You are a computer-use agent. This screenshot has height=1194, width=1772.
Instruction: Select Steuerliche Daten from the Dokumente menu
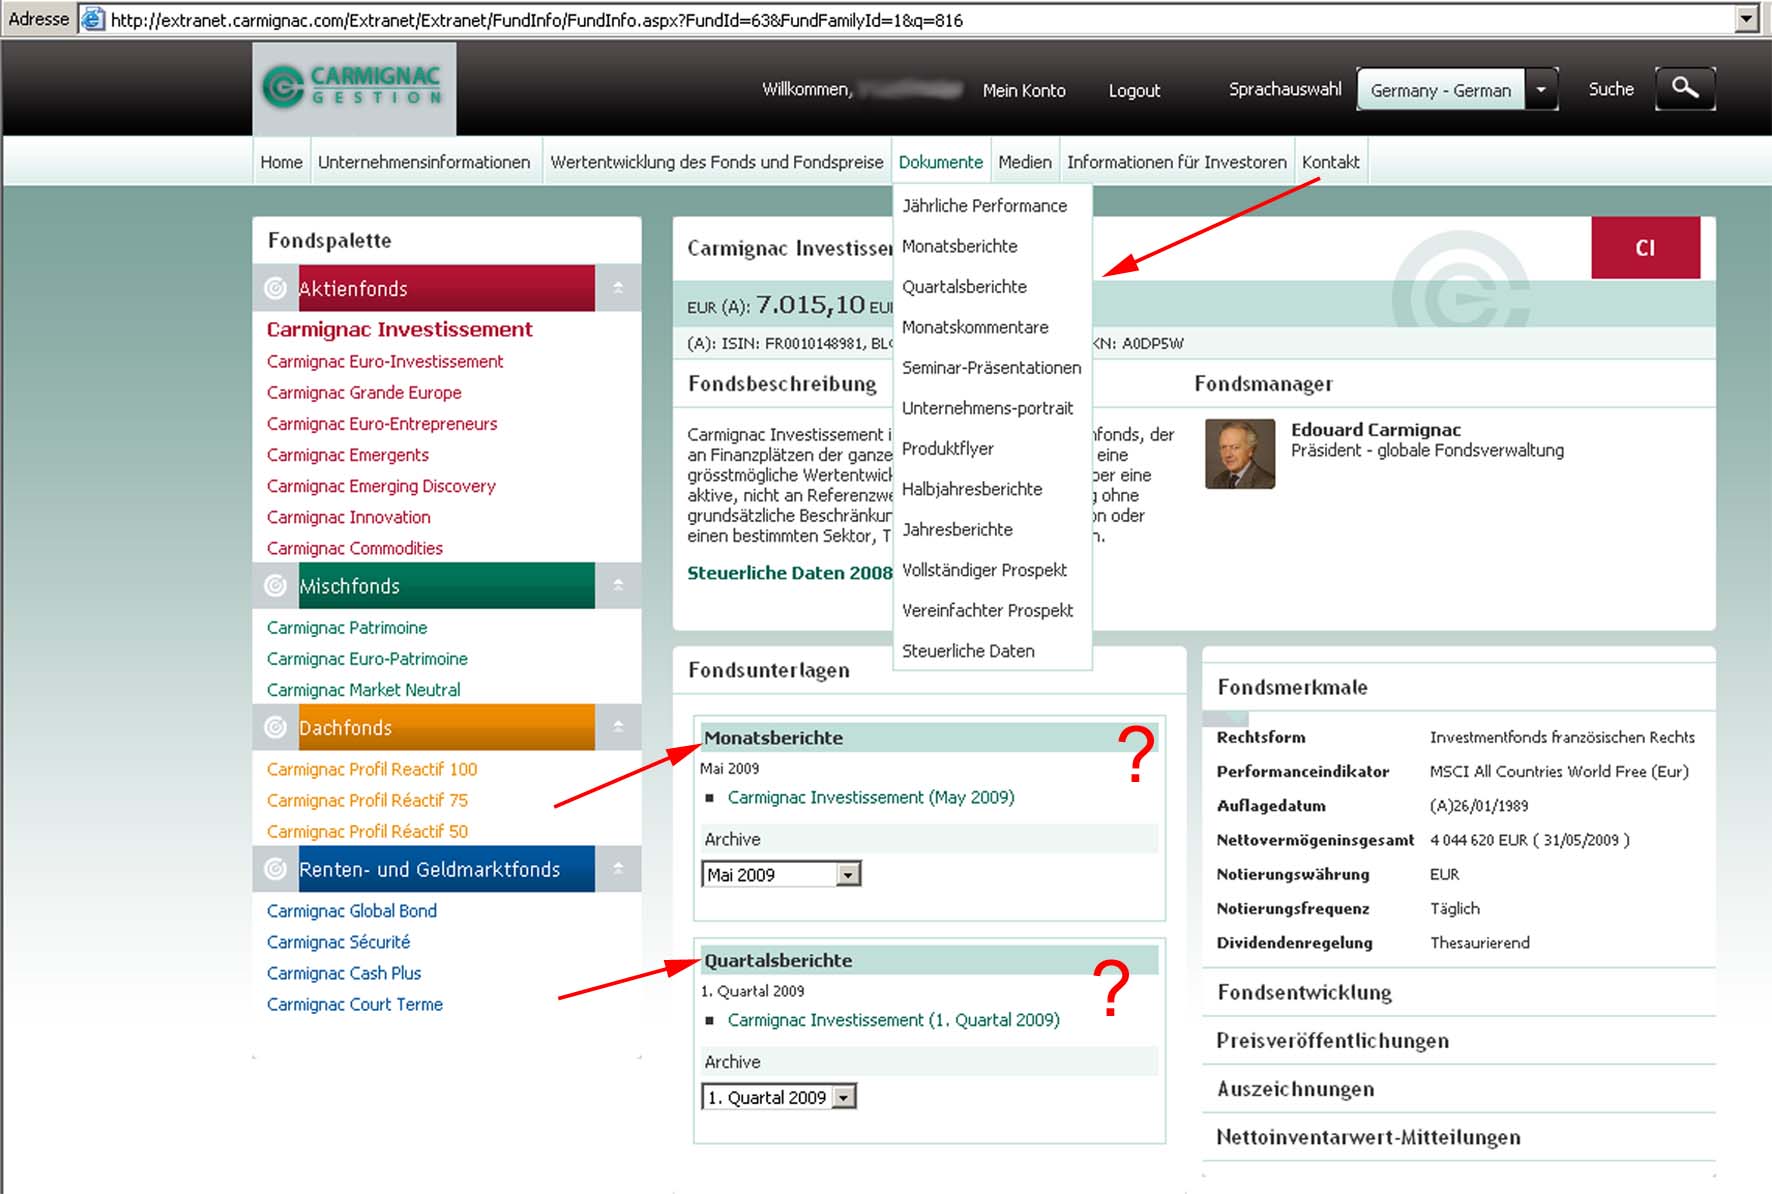click(x=968, y=651)
